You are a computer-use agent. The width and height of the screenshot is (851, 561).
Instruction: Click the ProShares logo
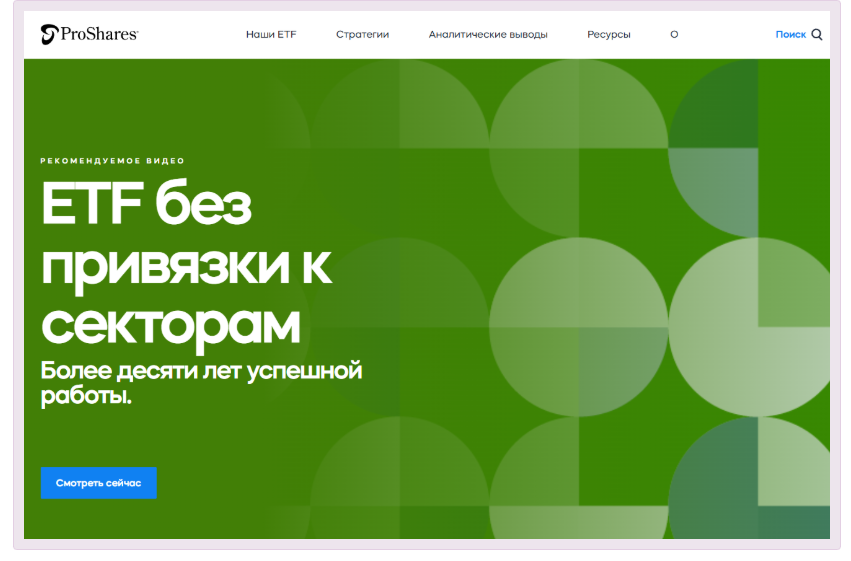pyautogui.click(x=90, y=34)
